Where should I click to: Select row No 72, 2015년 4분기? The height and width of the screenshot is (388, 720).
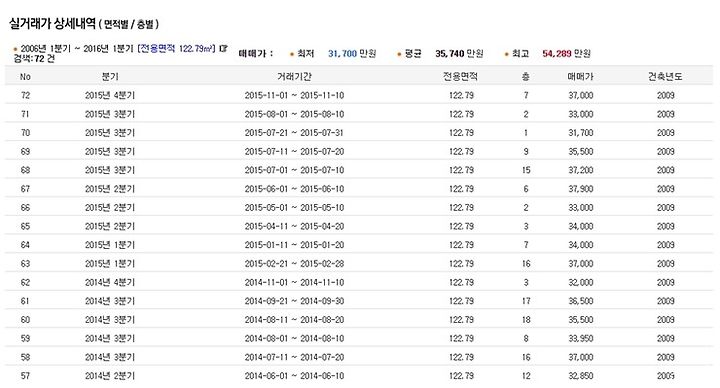pyautogui.click(x=359, y=95)
